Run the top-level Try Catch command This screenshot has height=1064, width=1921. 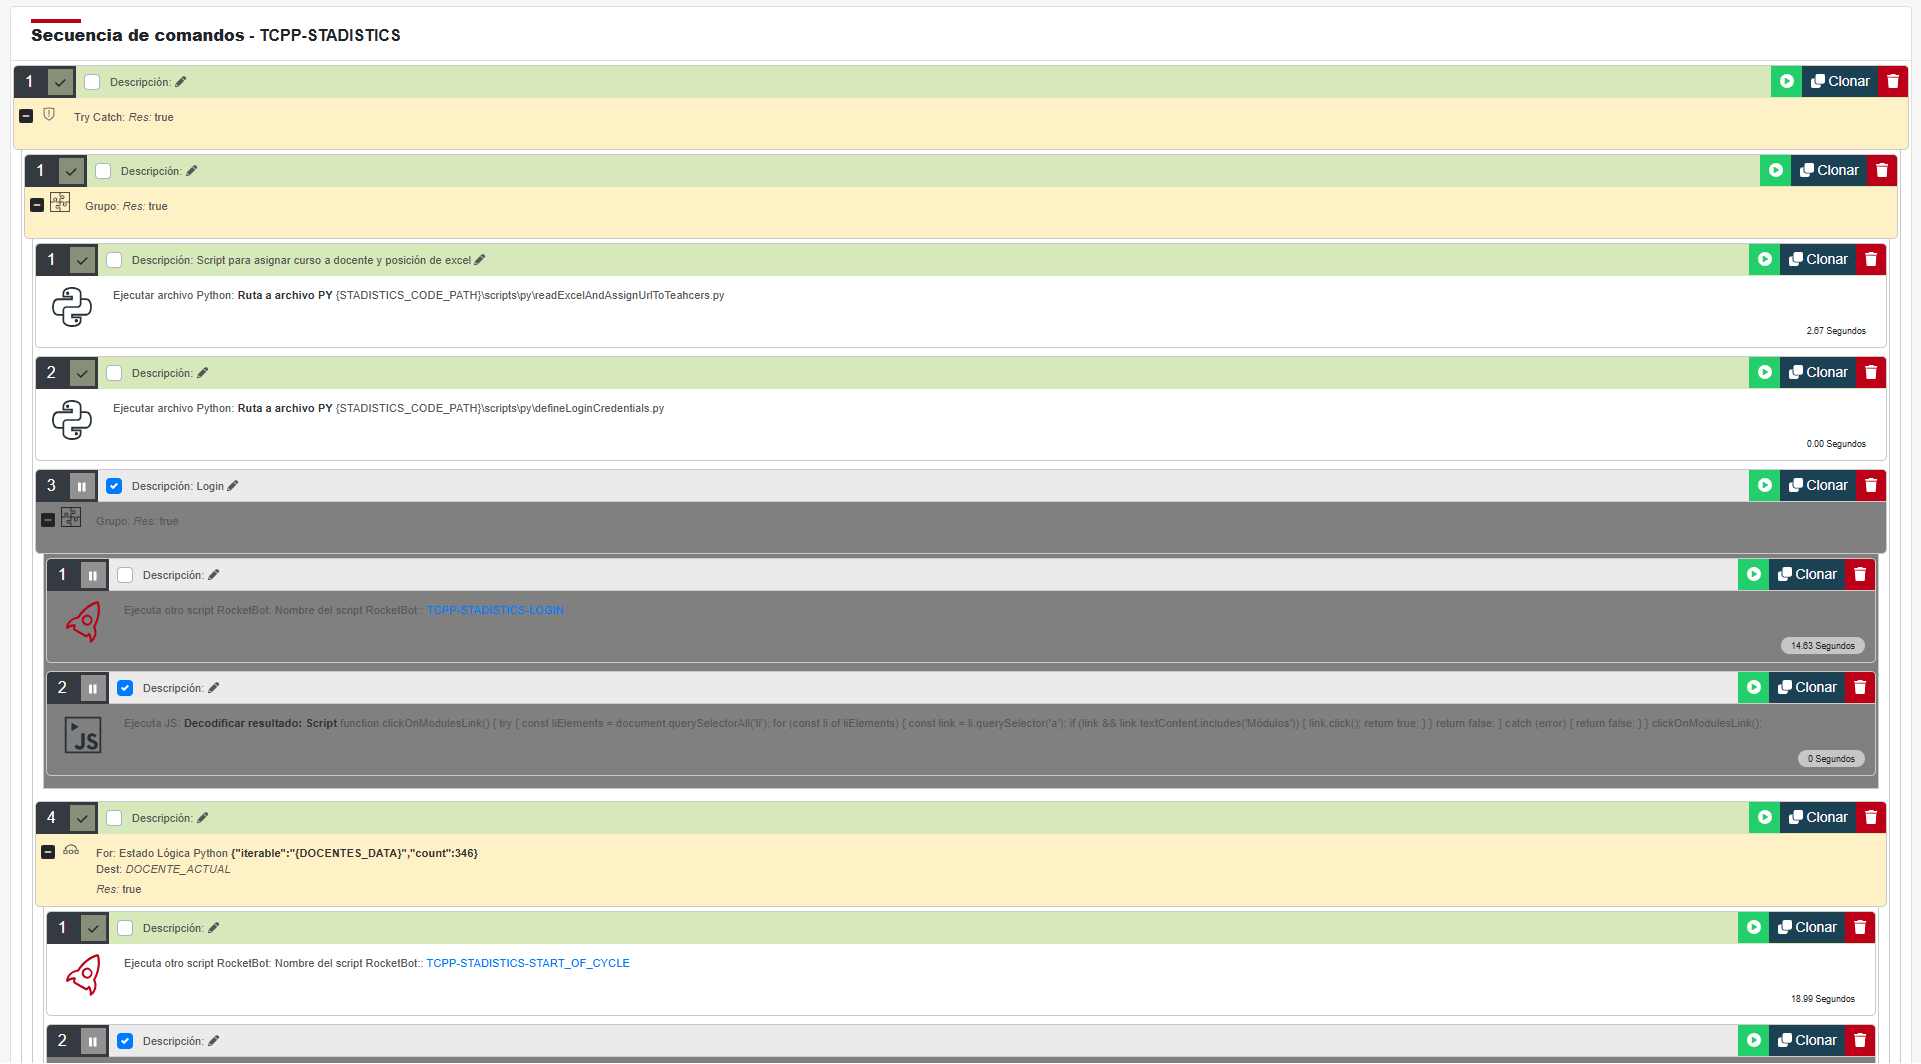1786,82
